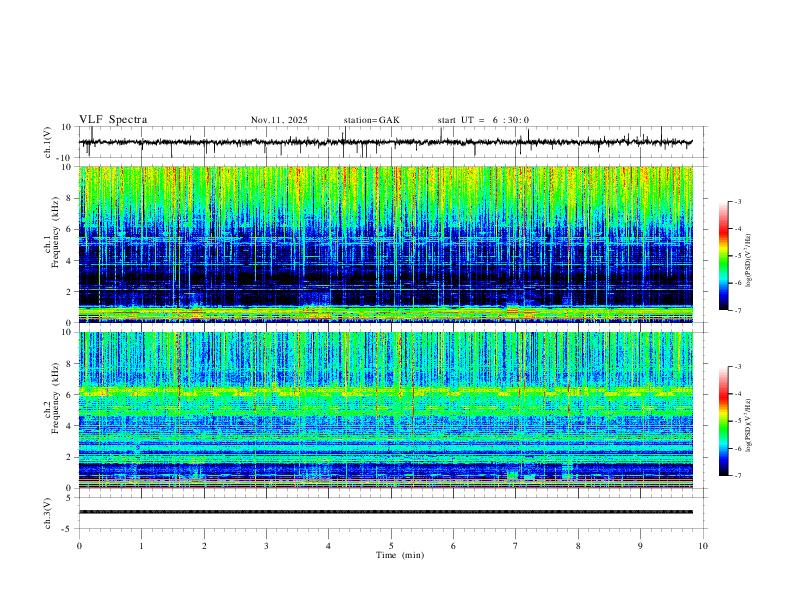This screenshot has width=792, height=612.
Task: Click the ch.3 axis "-5" tick label
Action: pyautogui.click(x=68, y=529)
